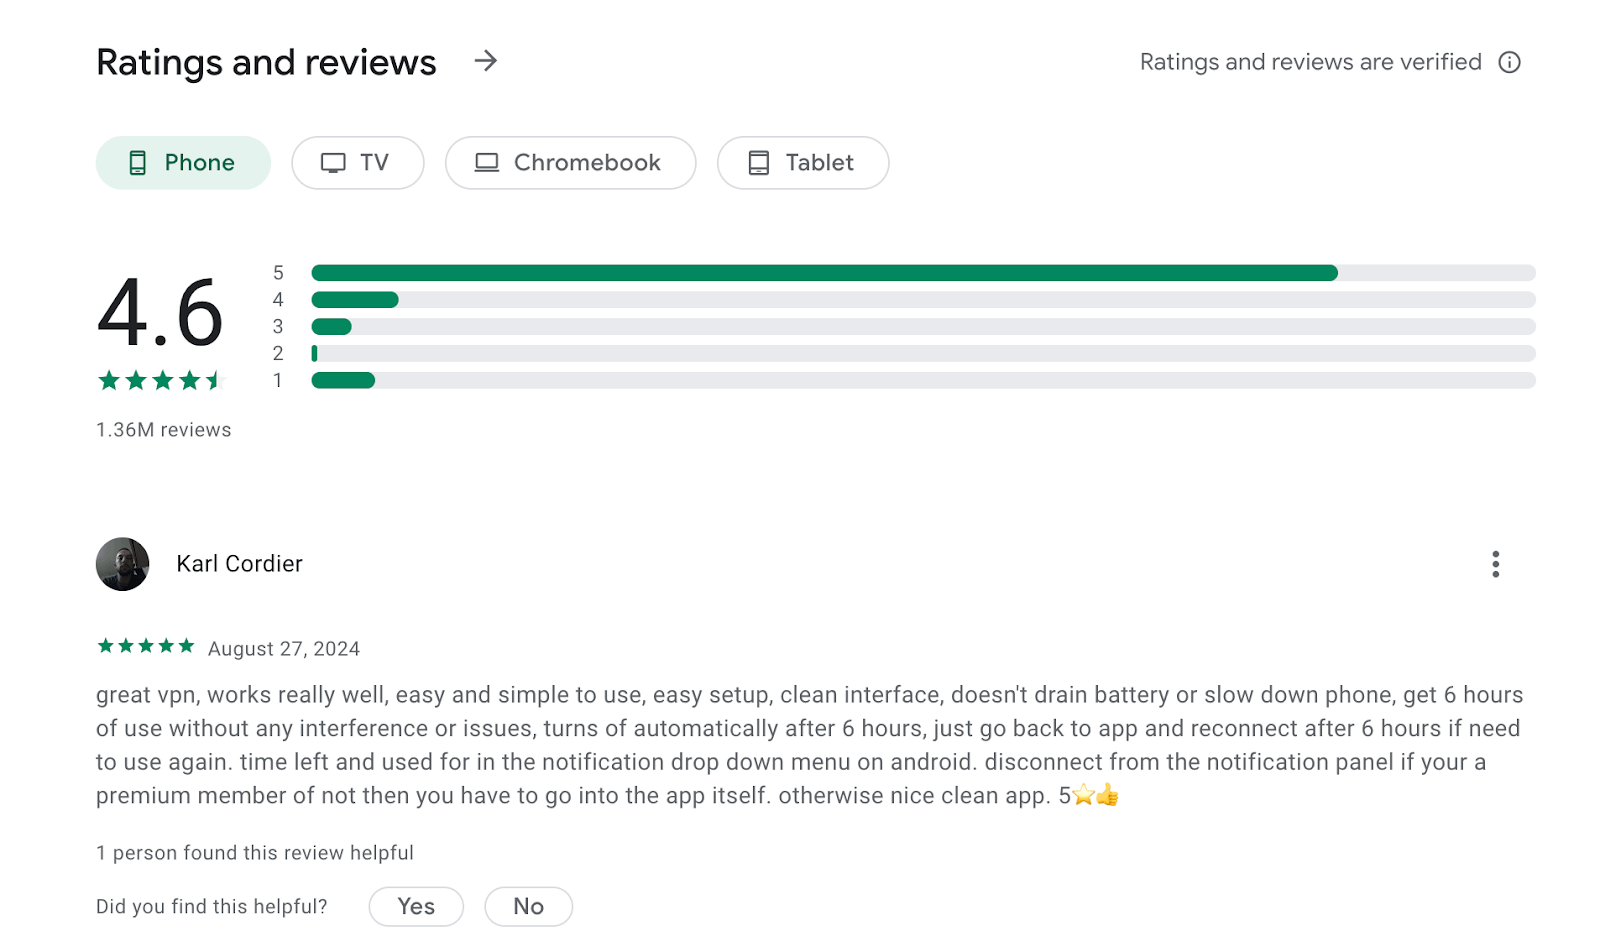
Task: Click the TV screen icon
Action: [333, 163]
